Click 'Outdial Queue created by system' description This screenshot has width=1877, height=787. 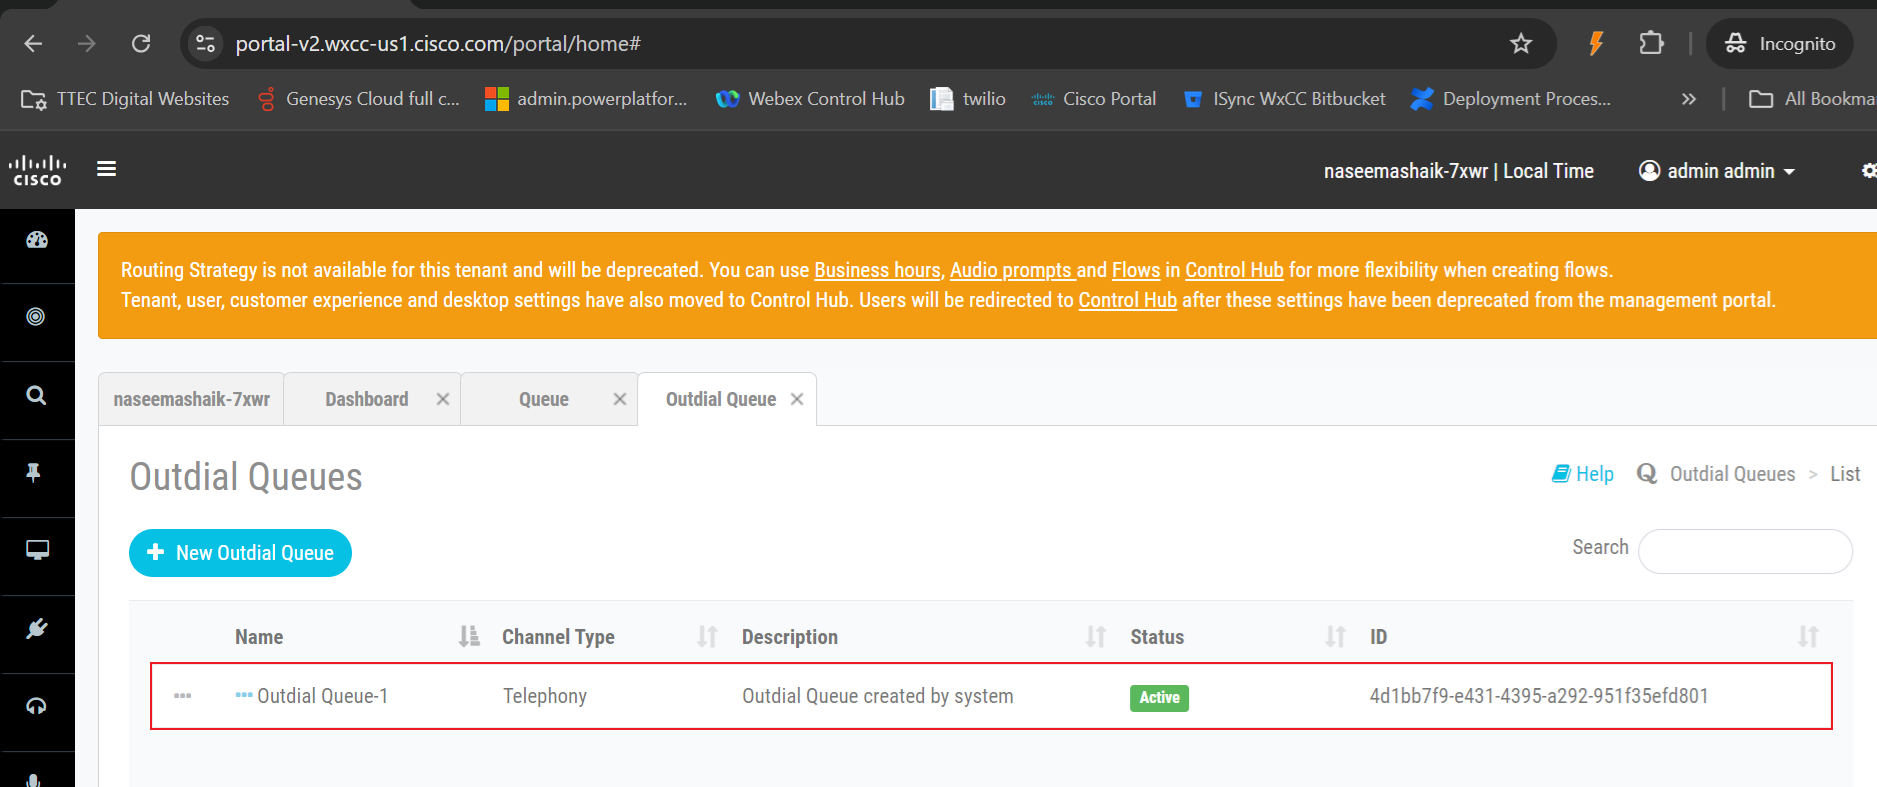[877, 696]
